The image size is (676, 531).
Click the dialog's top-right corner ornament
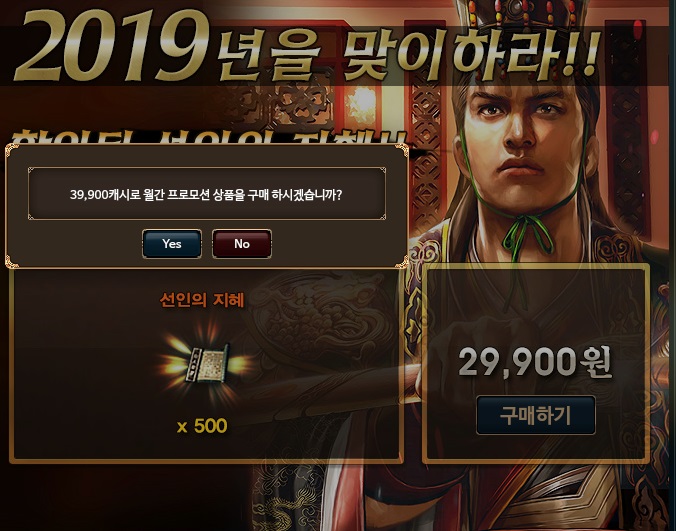401,151
